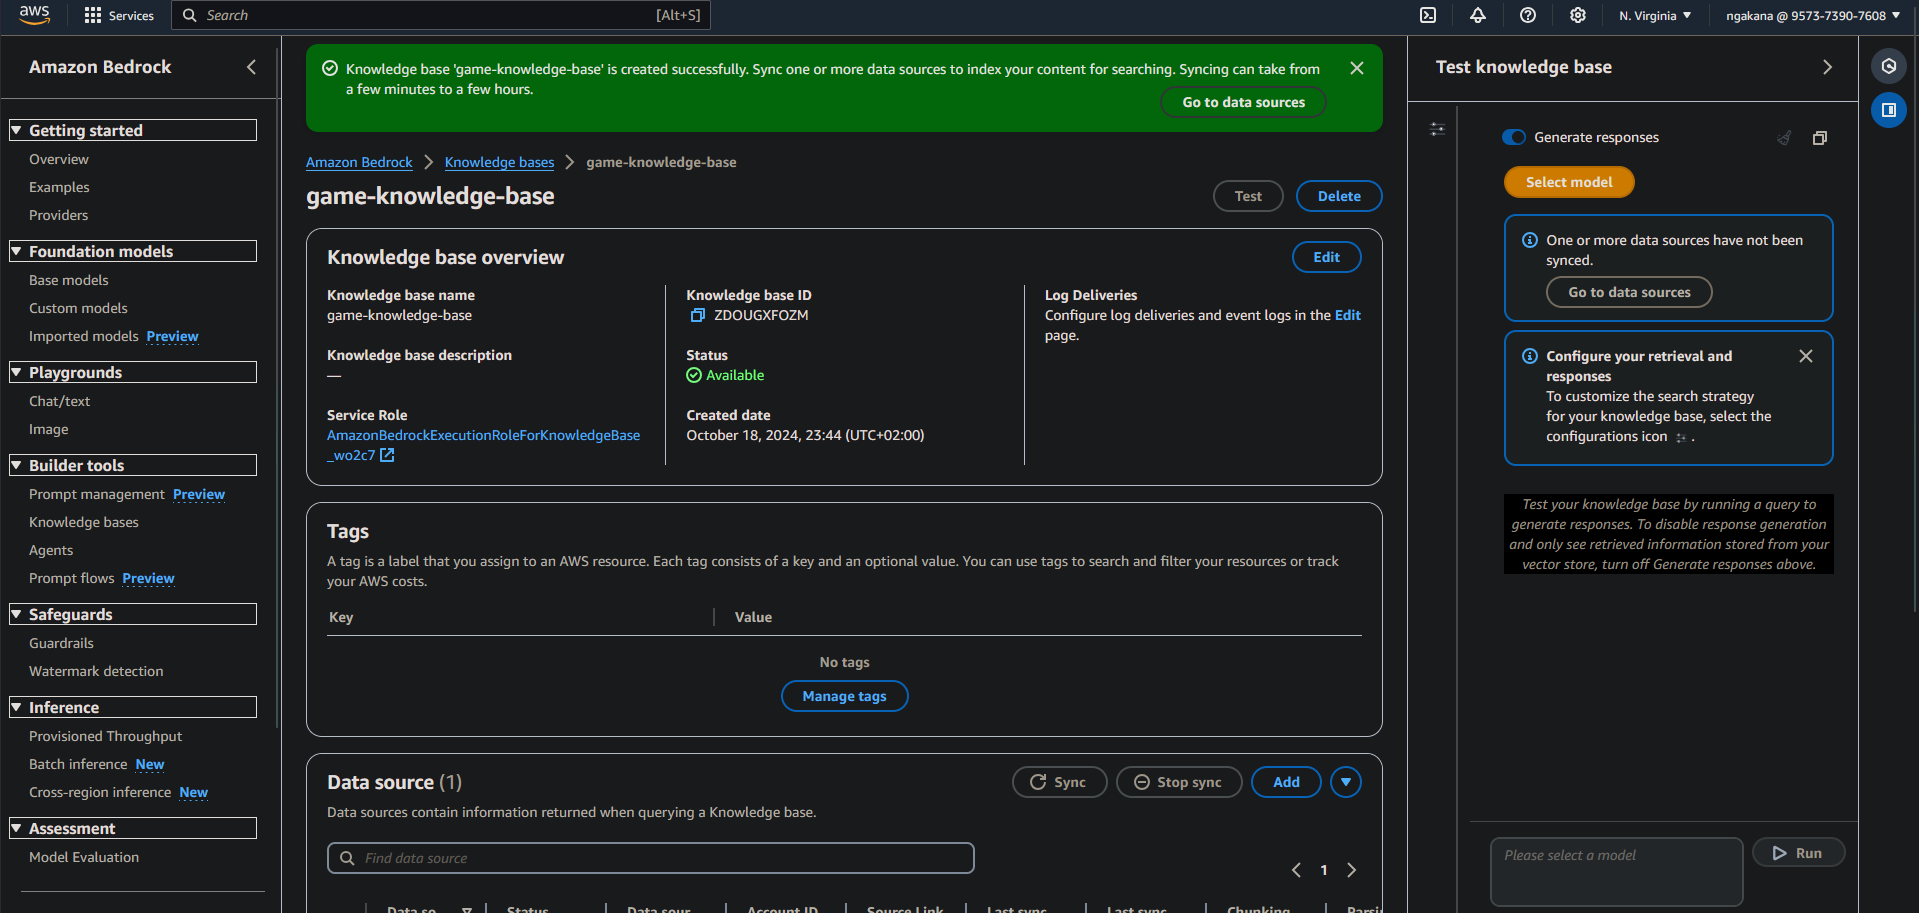Open Model Evaluation in the sidebar
This screenshot has width=1919, height=913.
(84, 857)
